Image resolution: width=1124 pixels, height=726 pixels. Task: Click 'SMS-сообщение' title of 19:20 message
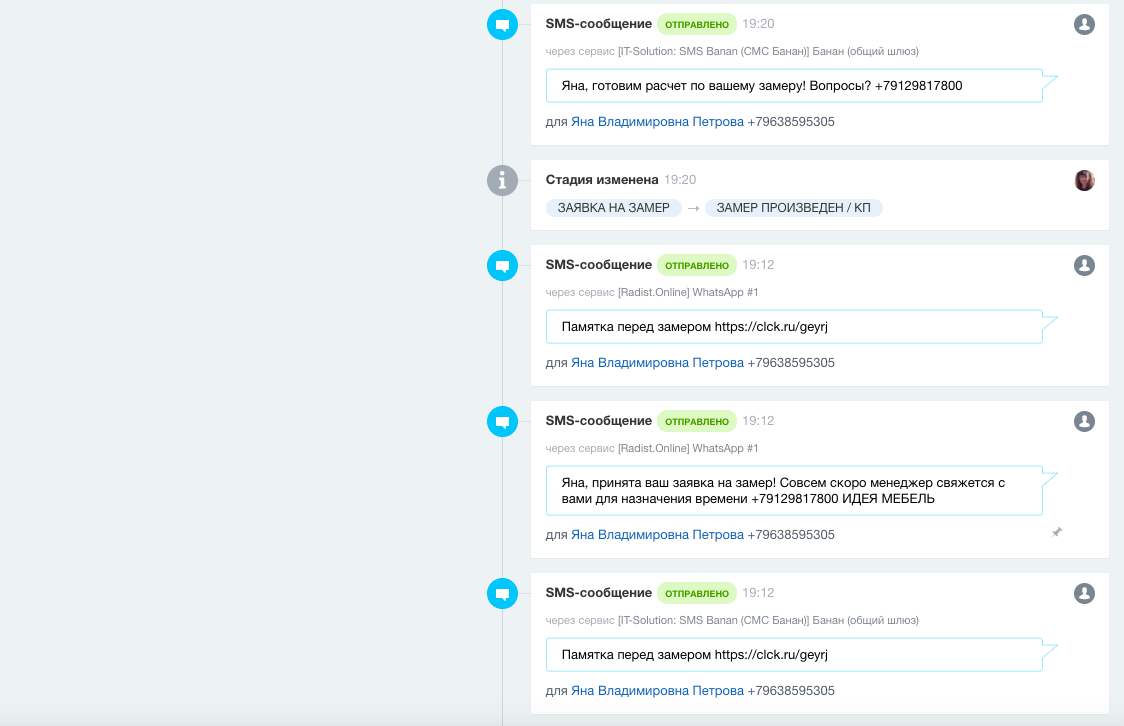(599, 24)
